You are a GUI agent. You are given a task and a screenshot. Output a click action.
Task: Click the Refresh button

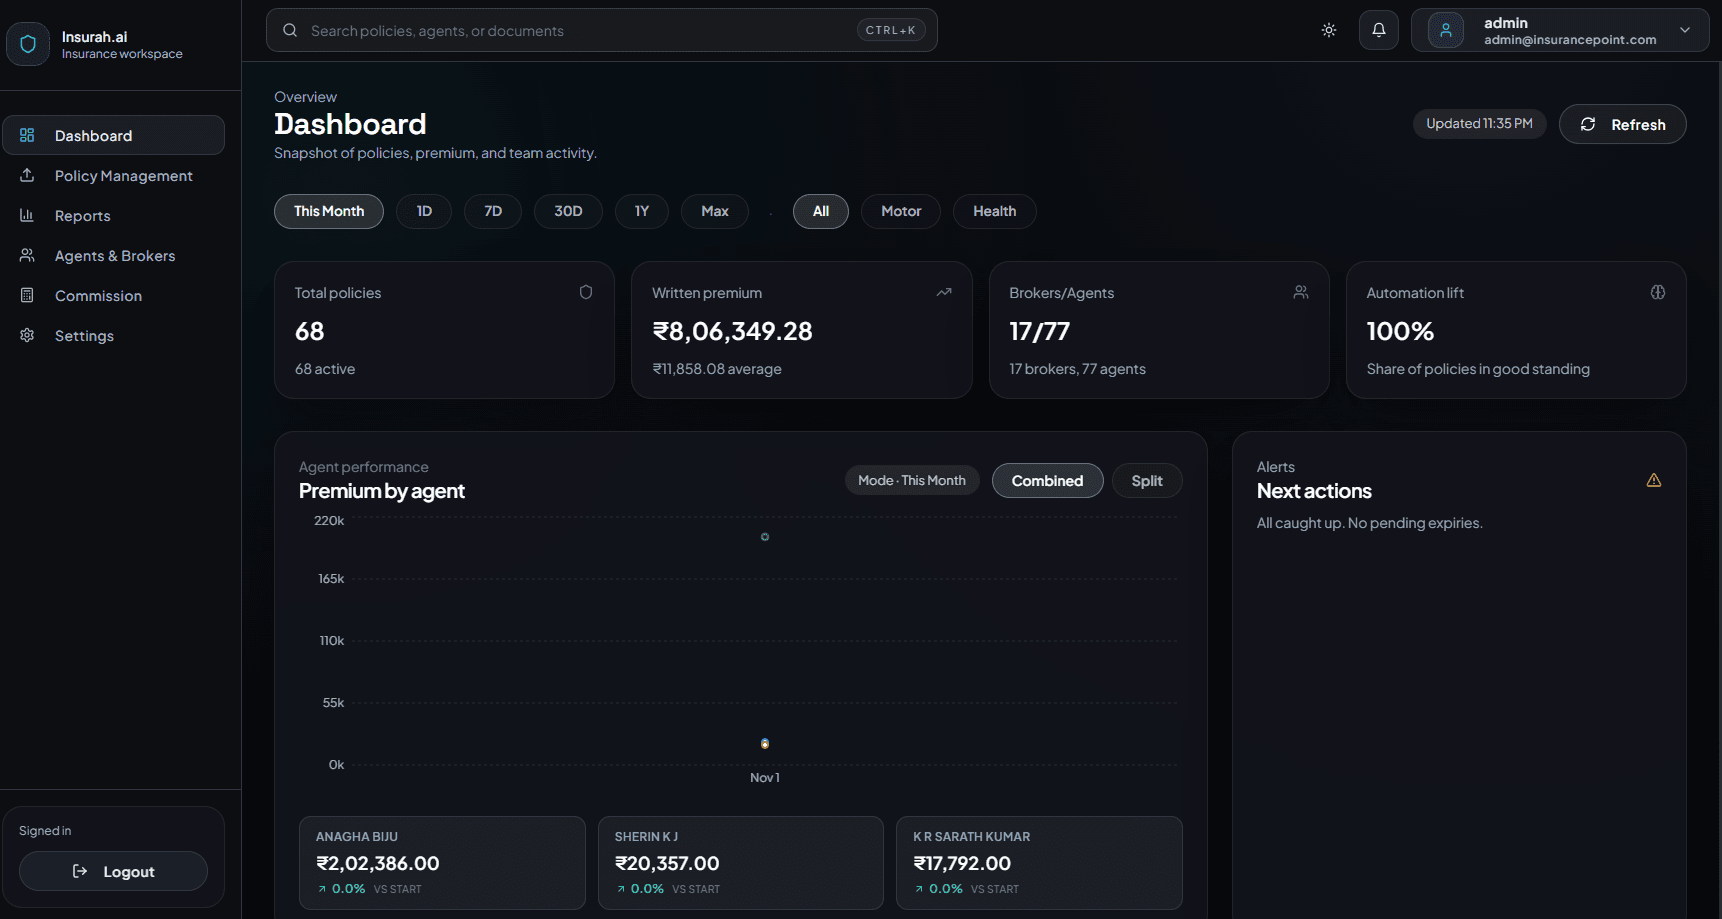tap(1622, 123)
